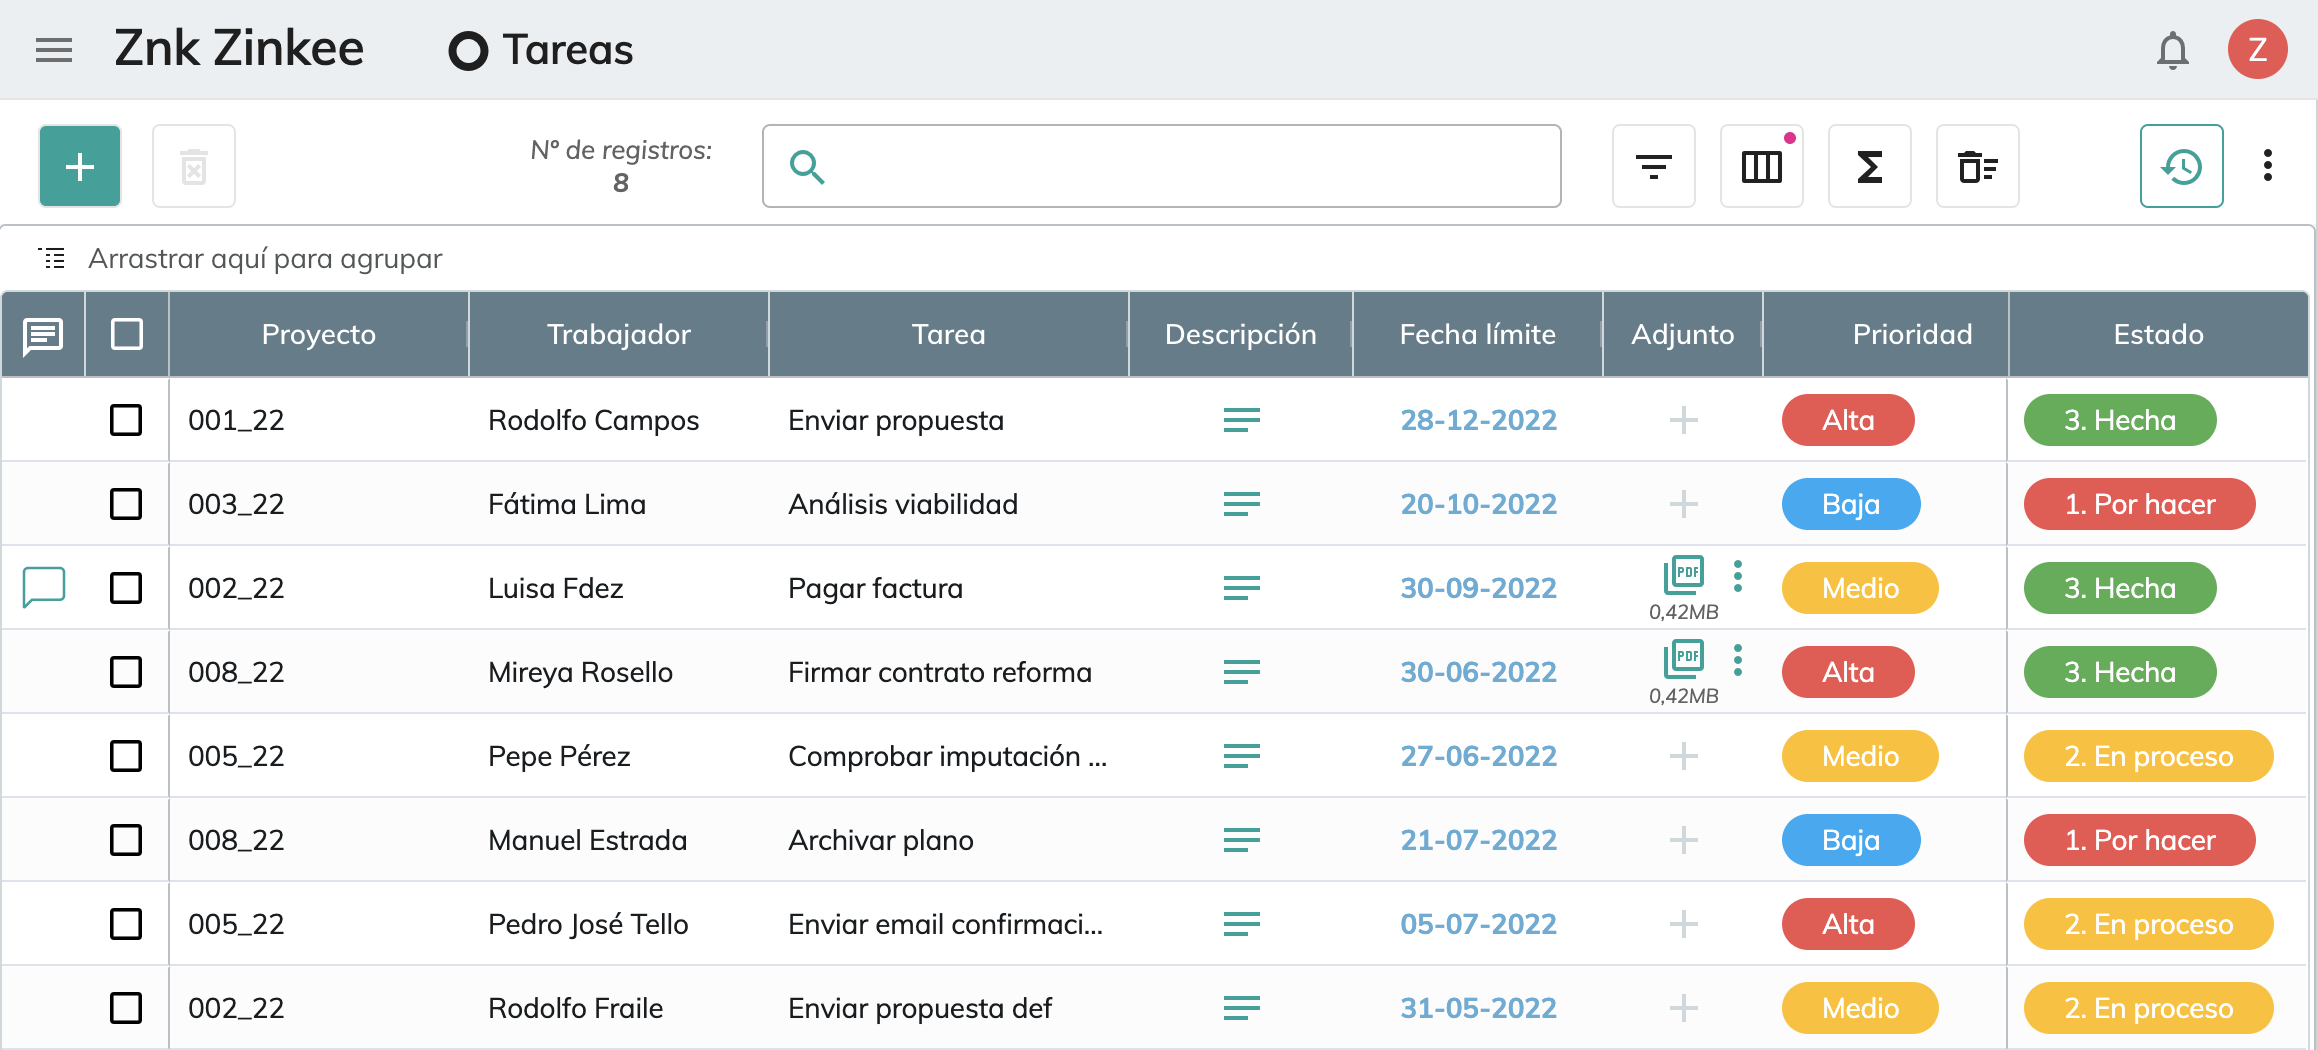
Task: Click the notifications bell icon
Action: click(2172, 50)
